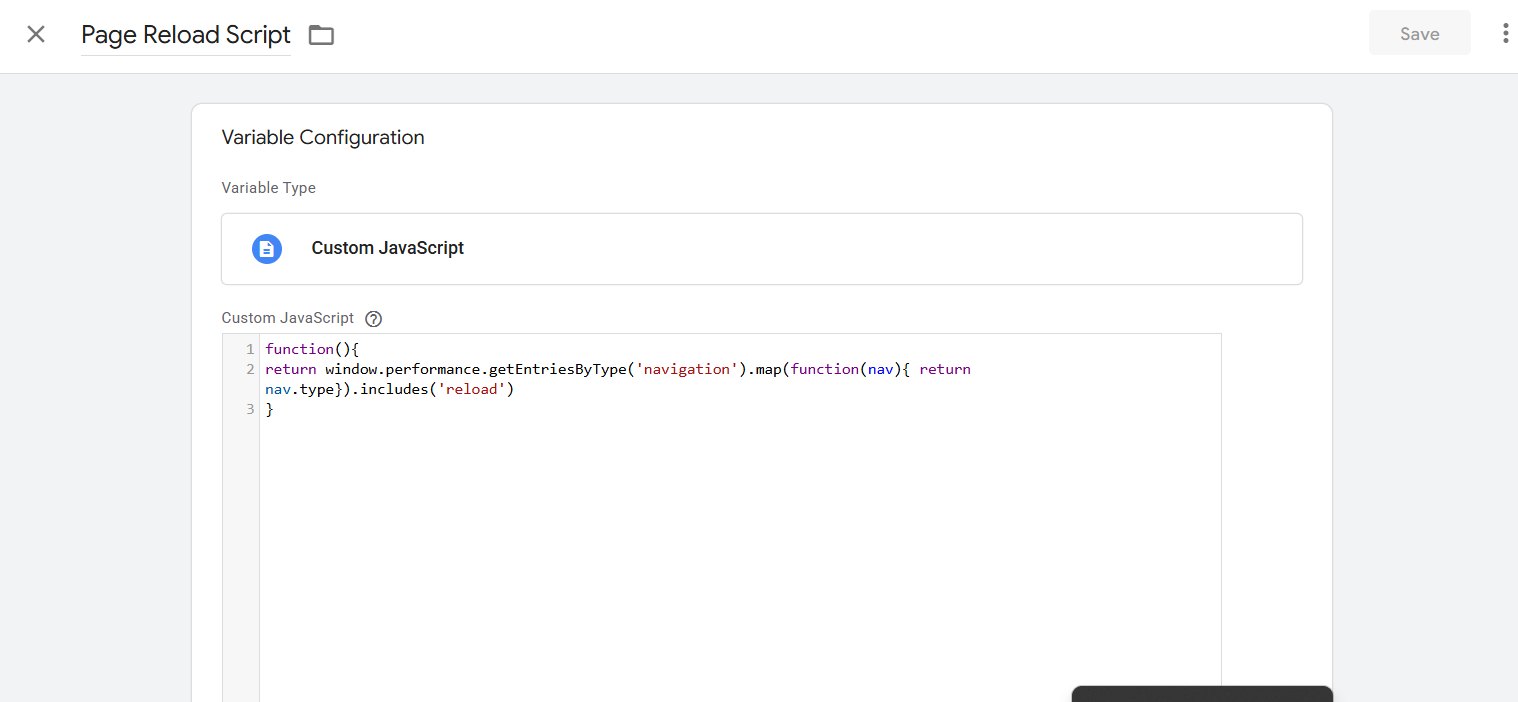Open the three-dot more actions menu
The image size is (1518, 702).
1505,34
